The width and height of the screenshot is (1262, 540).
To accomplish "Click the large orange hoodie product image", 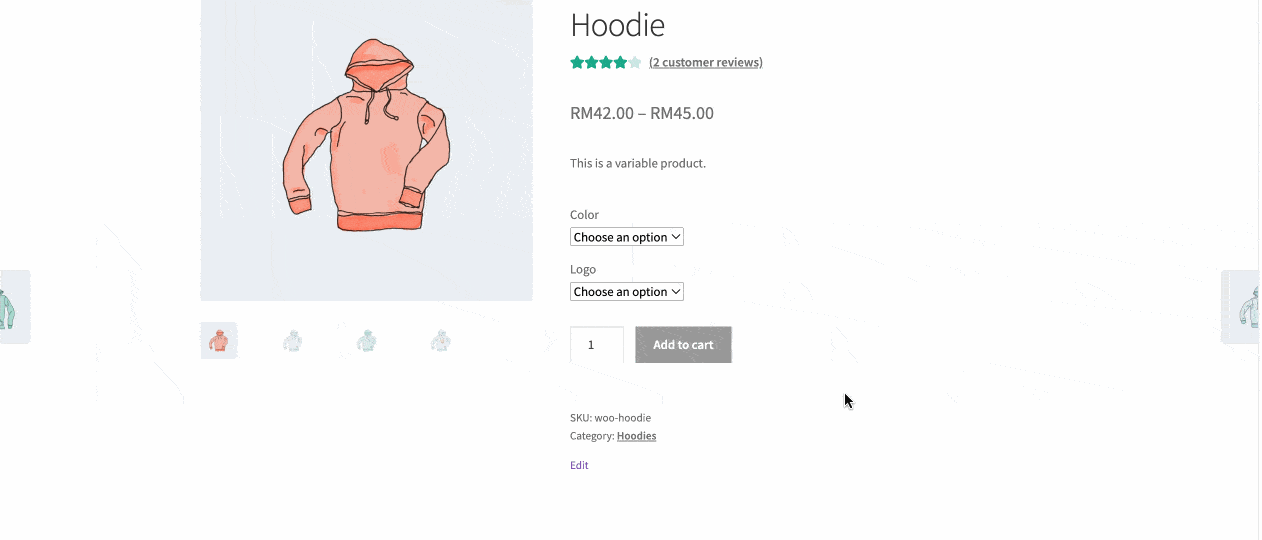I will tap(366, 140).
